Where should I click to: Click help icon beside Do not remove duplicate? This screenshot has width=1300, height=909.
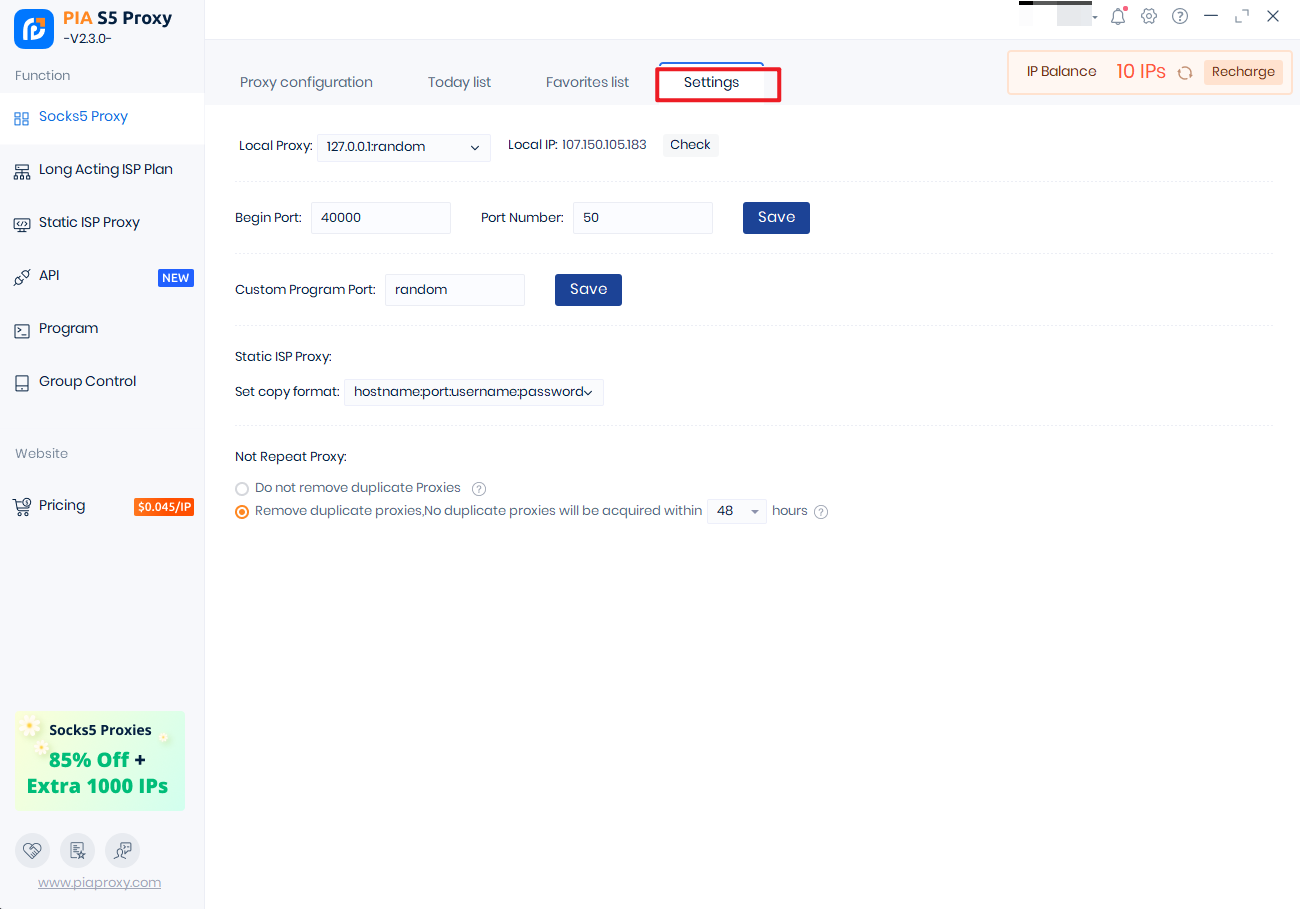[x=479, y=489]
